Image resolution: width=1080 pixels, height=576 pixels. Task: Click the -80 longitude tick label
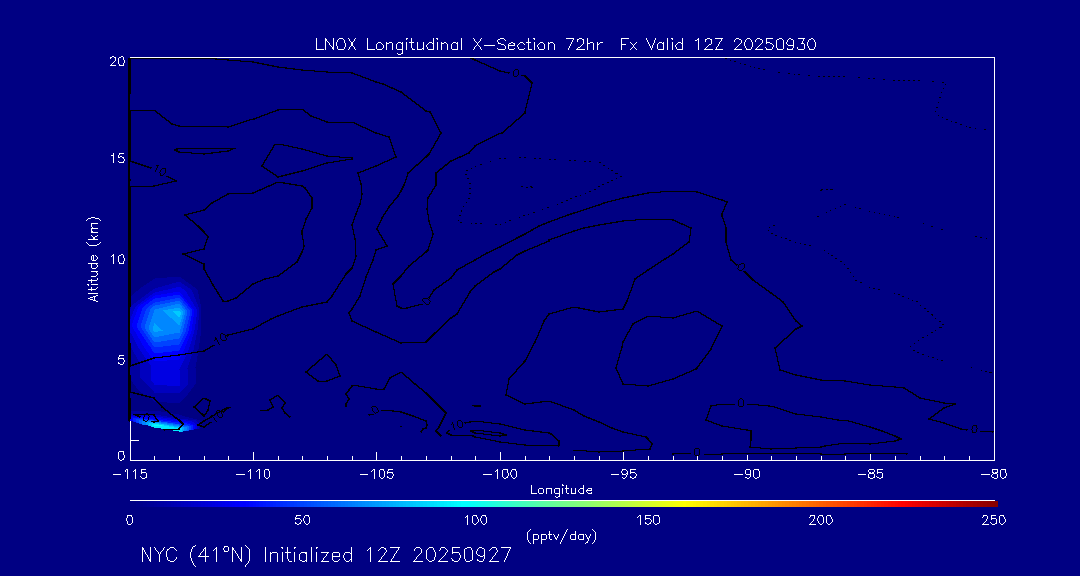pyautogui.click(x=992, y=473)
